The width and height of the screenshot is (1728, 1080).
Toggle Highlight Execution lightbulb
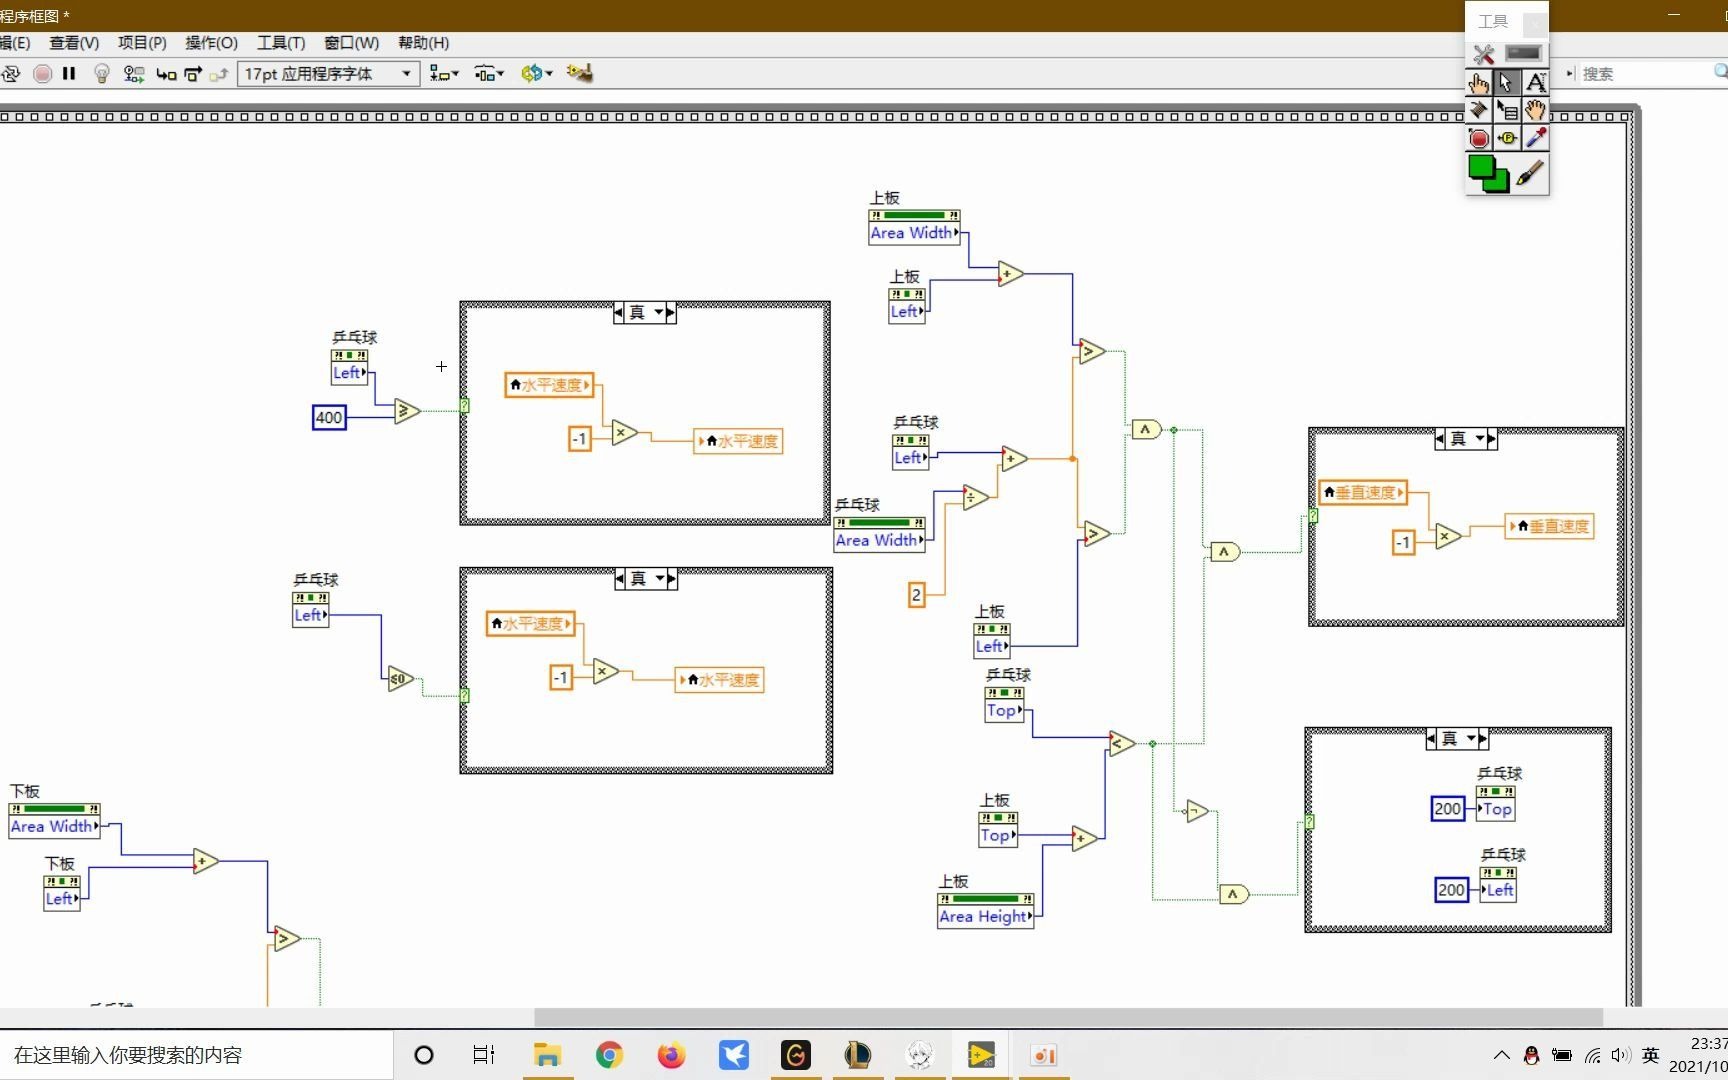point(101,73)
